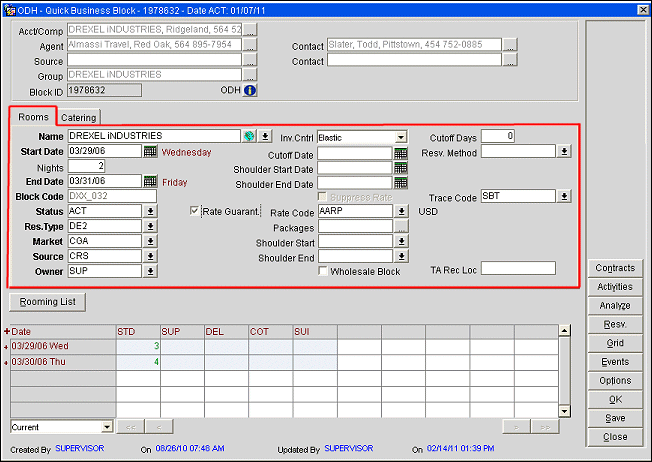Click the Packages ellipsis lookup button
The height and width of the screenshot is (462, 652).
(x=400, y=227)
